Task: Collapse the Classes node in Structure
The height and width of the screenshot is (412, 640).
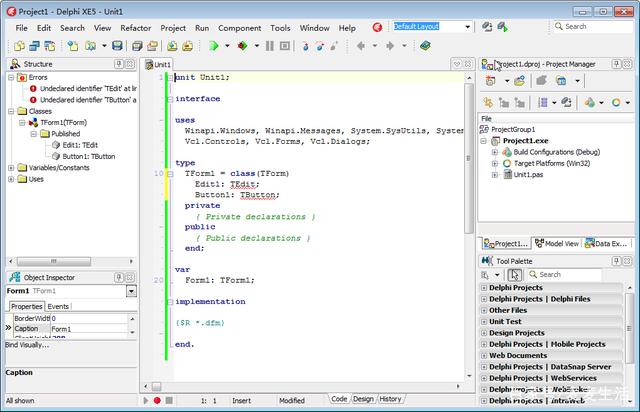Action: pos(11,111)
